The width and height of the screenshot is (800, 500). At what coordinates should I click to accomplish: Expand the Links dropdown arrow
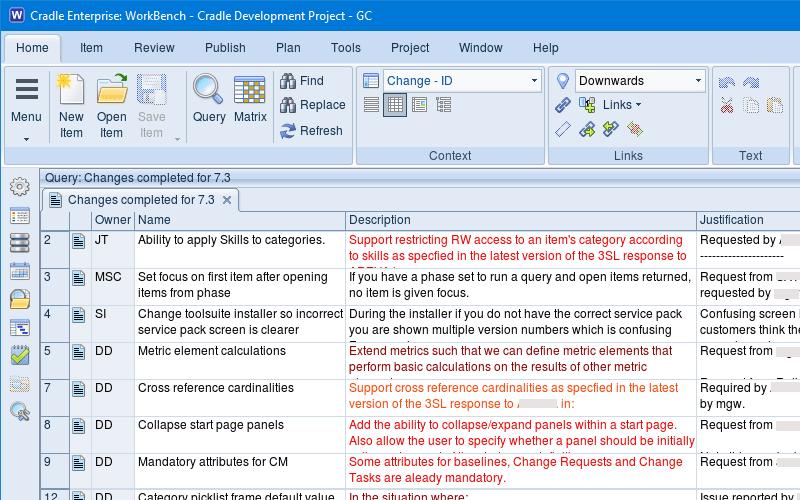click(638, 105)
